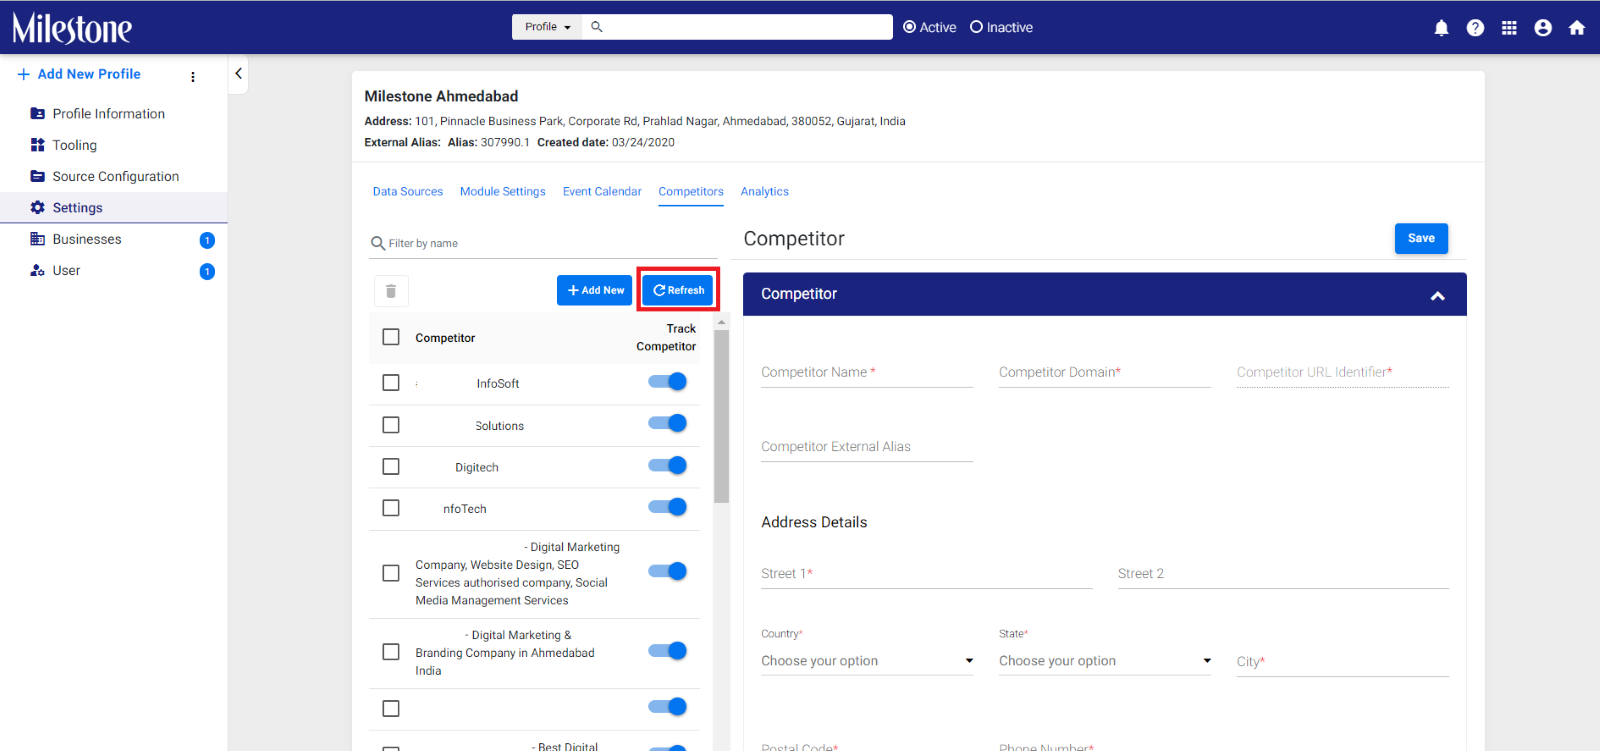Click the Street 1 field
Screen dimensions: 1600x751
coord(927,574)
